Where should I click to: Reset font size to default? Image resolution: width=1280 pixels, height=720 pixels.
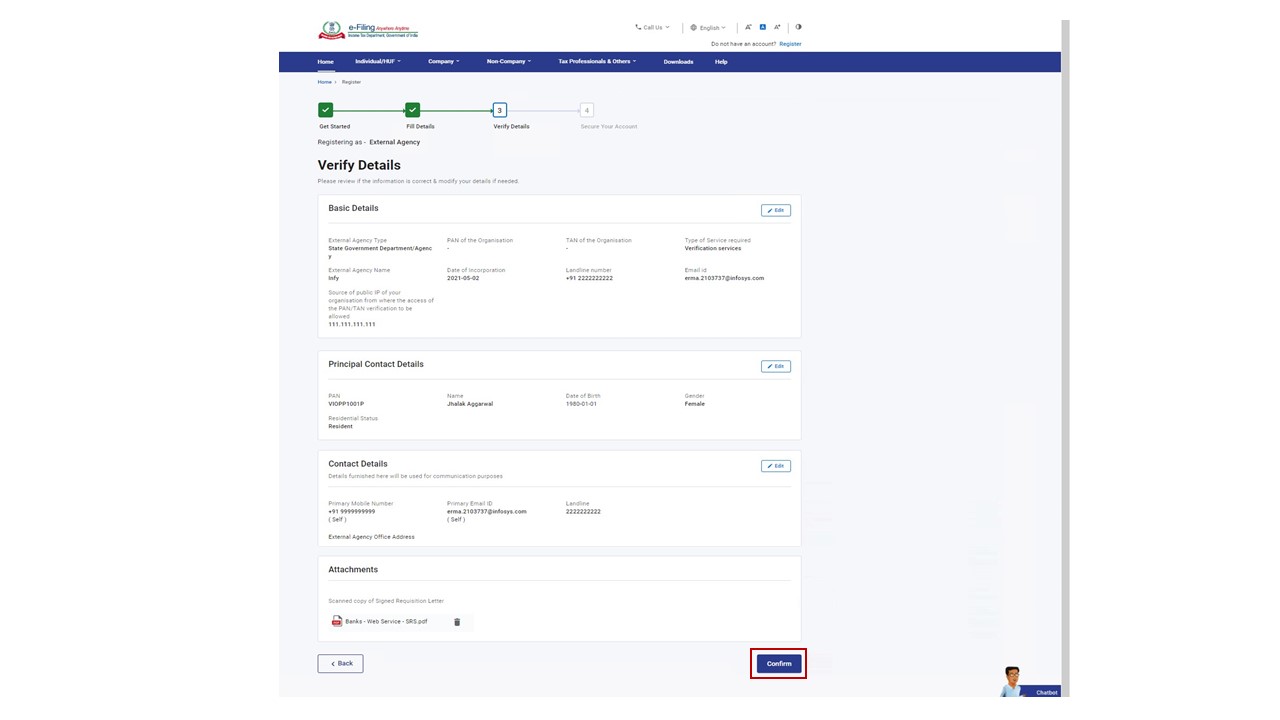(762, 28)
